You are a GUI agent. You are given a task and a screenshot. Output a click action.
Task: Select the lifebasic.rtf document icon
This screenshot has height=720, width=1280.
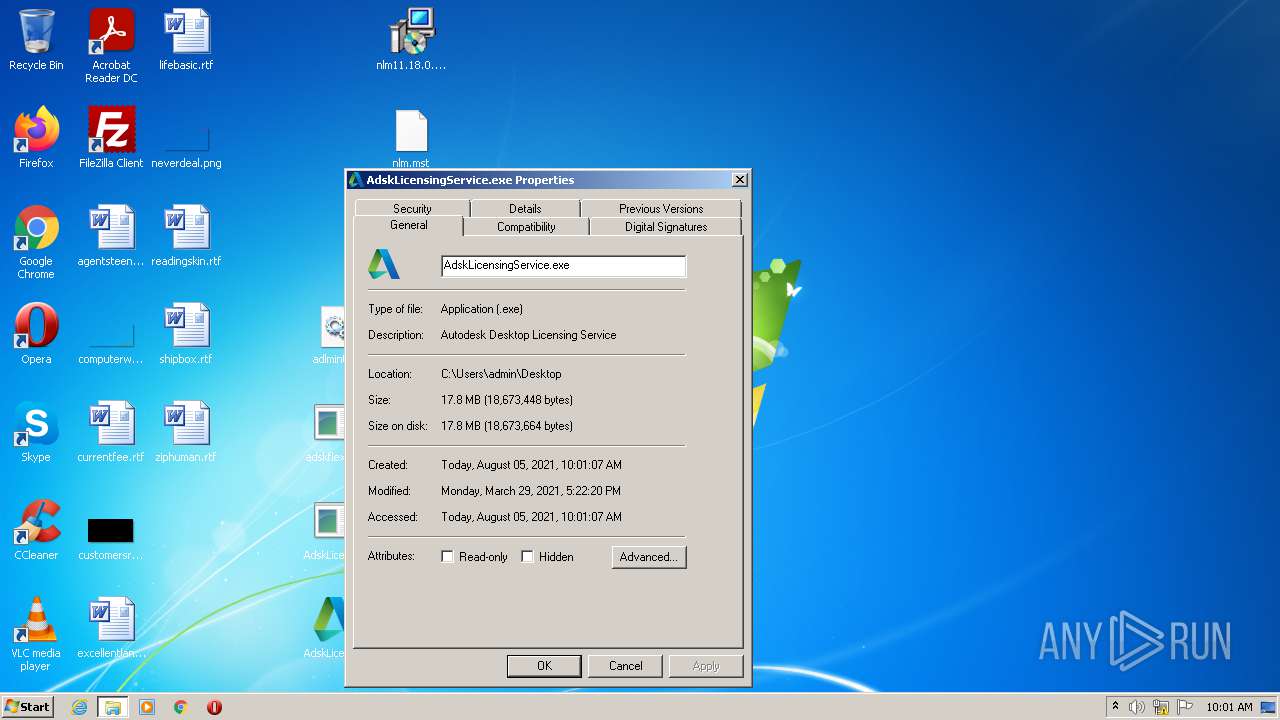[x=186, y=40]
